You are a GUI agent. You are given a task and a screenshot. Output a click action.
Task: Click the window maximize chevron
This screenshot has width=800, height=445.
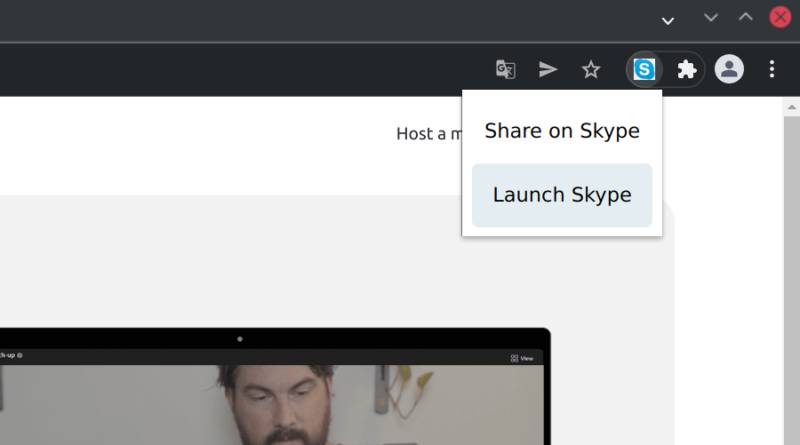745,17
